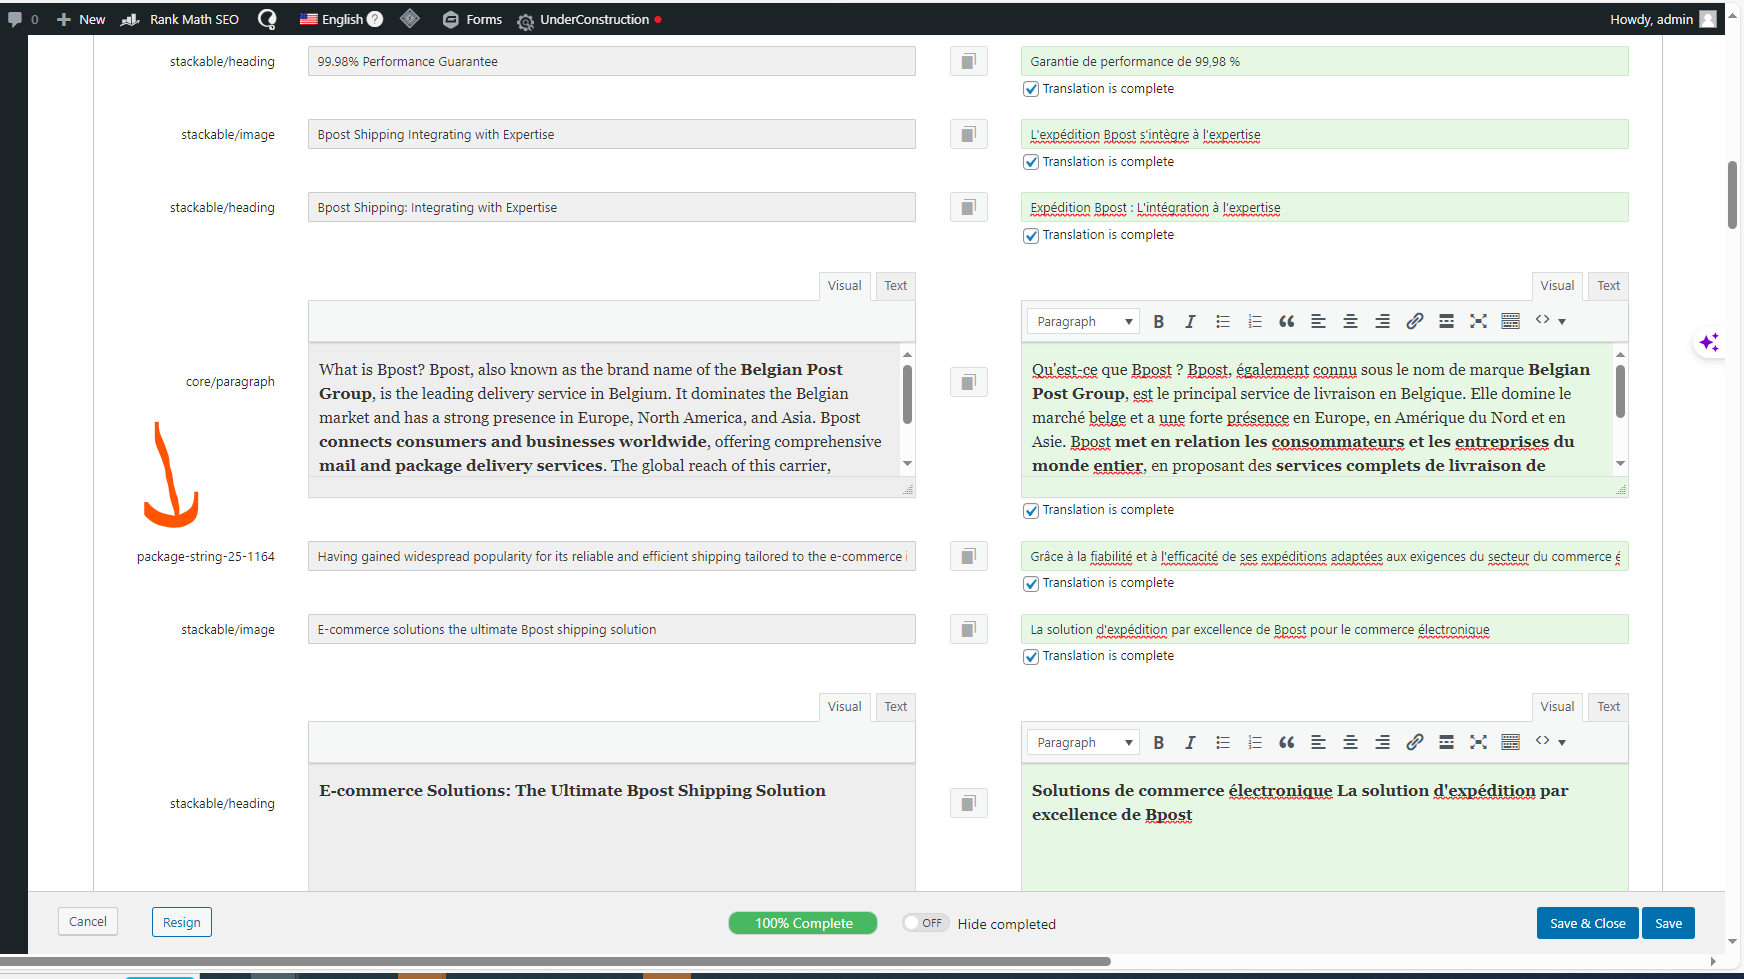The image size is (1744, 979).
Task: Click the Cancel button
Action: click(88, 922)
